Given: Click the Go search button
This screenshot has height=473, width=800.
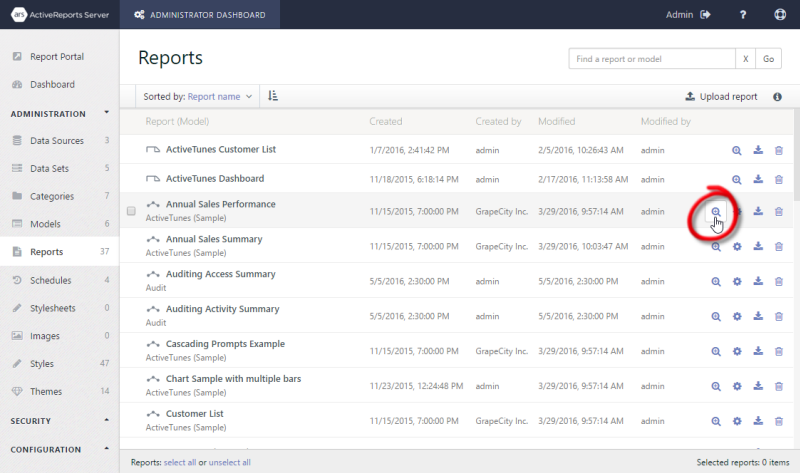Looking at the screenshot, I should (768, 59).
